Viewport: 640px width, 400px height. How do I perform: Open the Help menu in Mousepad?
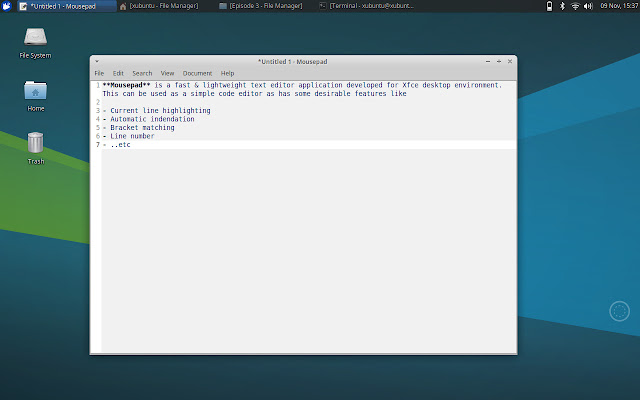tap(227, 73)
